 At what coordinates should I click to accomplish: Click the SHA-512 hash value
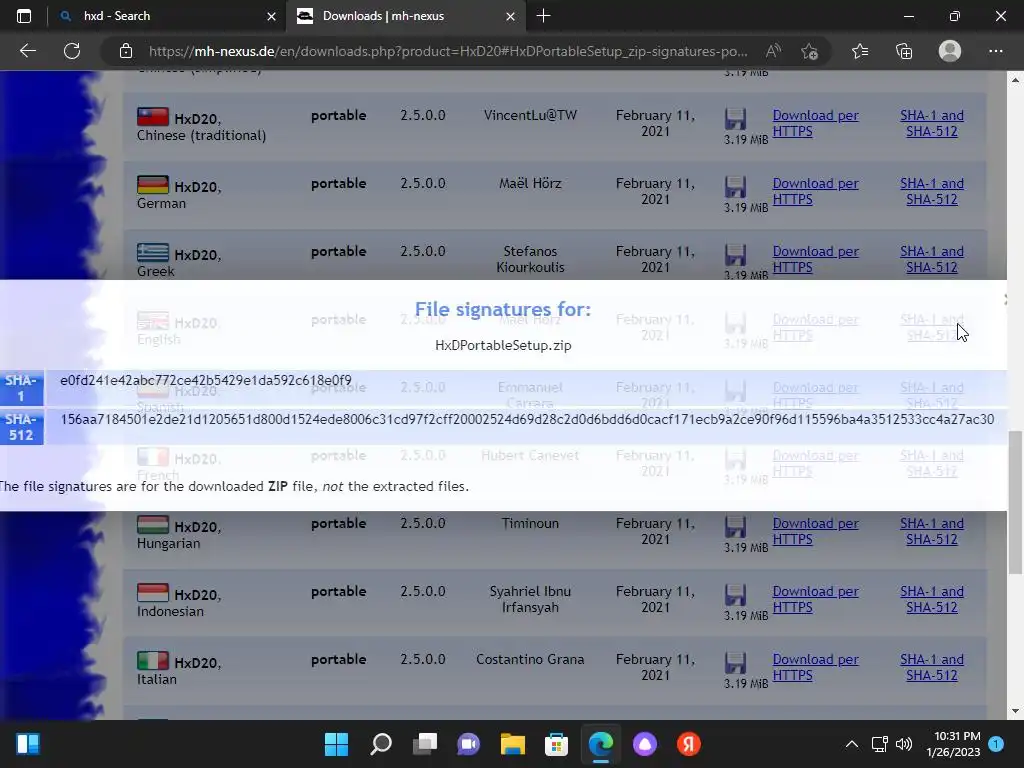coord(527,419)
